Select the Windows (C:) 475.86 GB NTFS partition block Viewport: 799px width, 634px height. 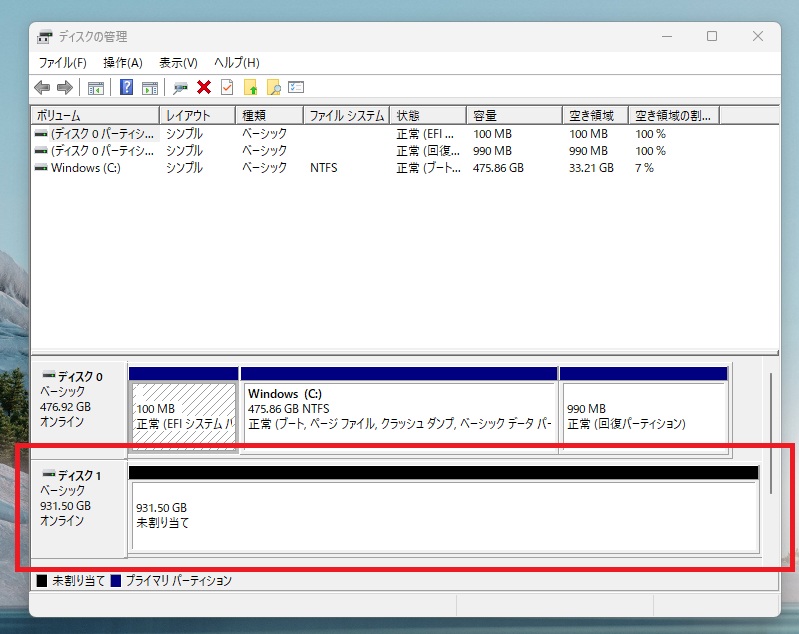click(398, 409)
